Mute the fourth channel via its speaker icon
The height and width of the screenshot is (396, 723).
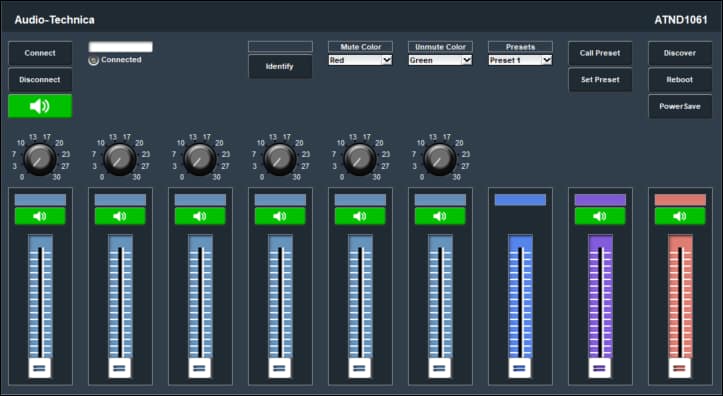click(280, 216)
